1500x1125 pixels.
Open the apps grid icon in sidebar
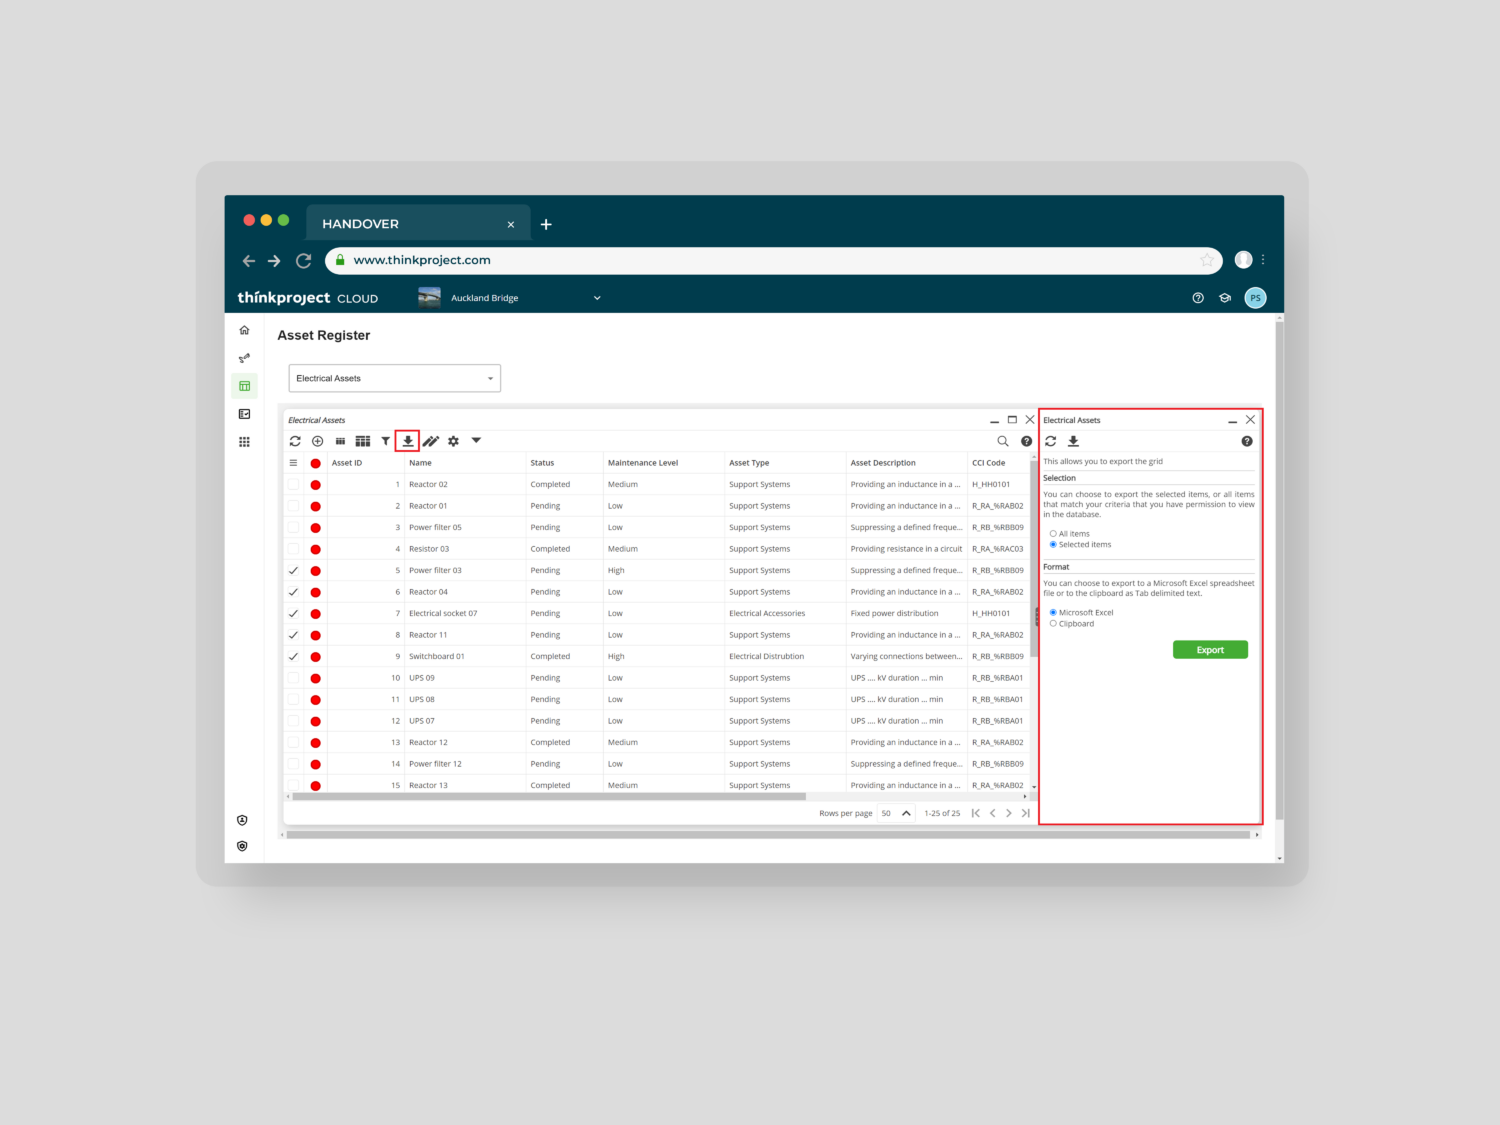pyautogui.click(x=244, y=442)
